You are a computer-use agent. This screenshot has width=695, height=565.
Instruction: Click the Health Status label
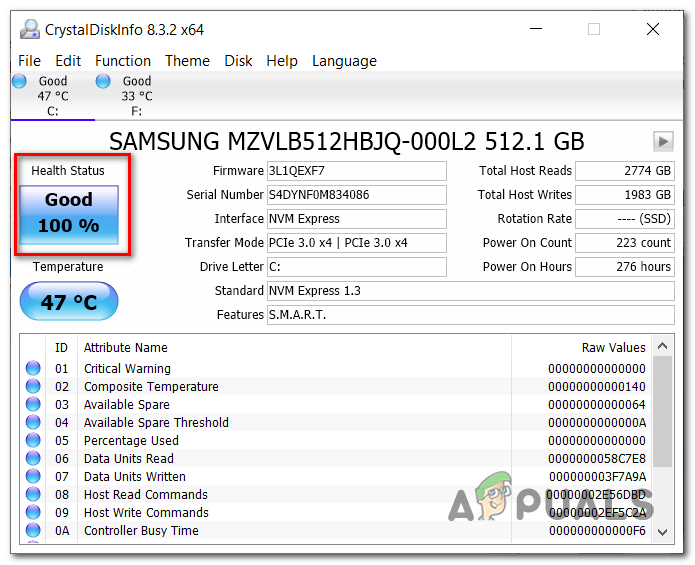(x=68, y=171)
